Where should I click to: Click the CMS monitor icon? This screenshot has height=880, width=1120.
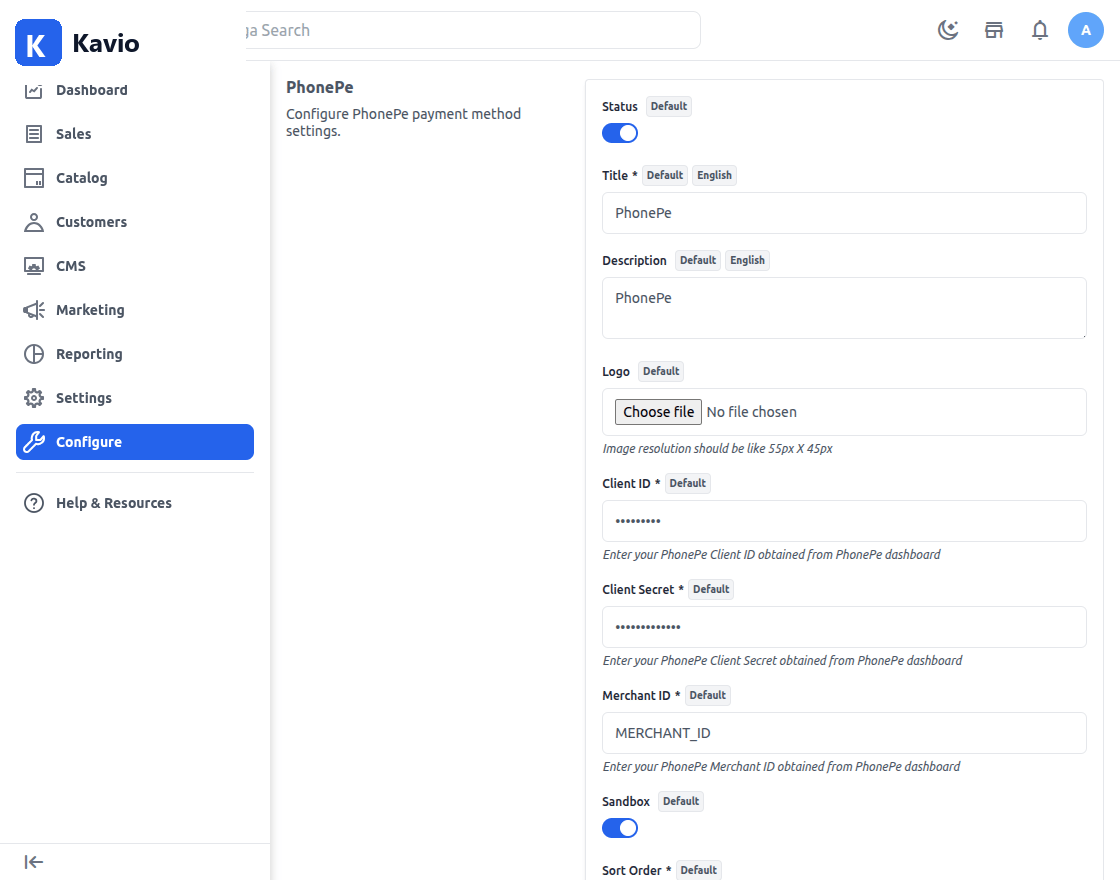[x=34, y=266]
